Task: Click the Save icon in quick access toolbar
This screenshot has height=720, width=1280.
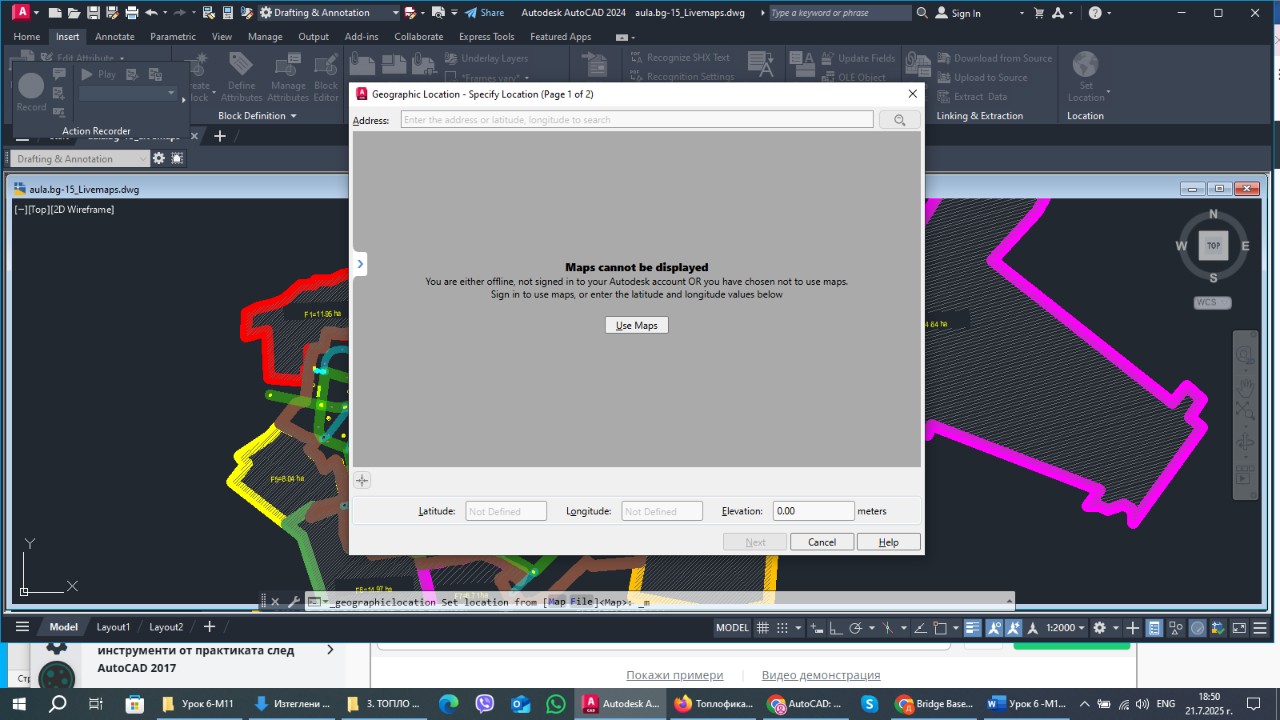Action: tap(93, 13)
